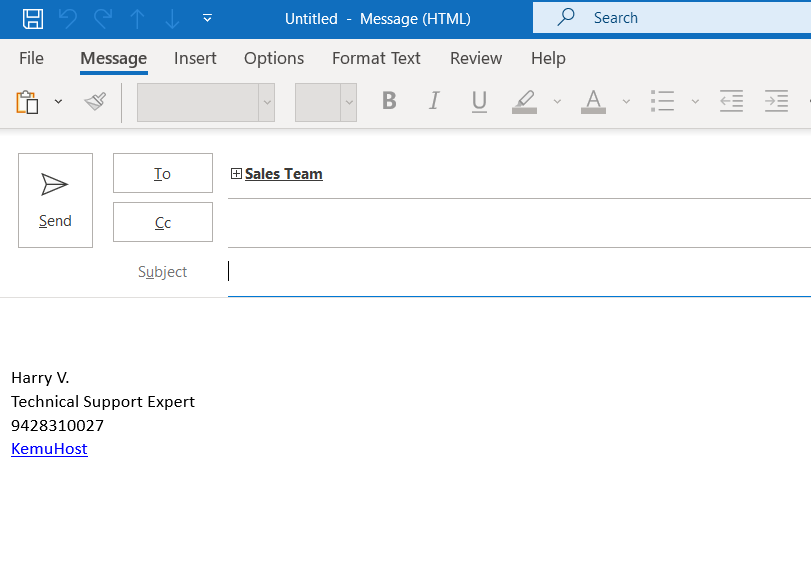
Task: Click the Next Item down arrow
Action: click(172, 19)
